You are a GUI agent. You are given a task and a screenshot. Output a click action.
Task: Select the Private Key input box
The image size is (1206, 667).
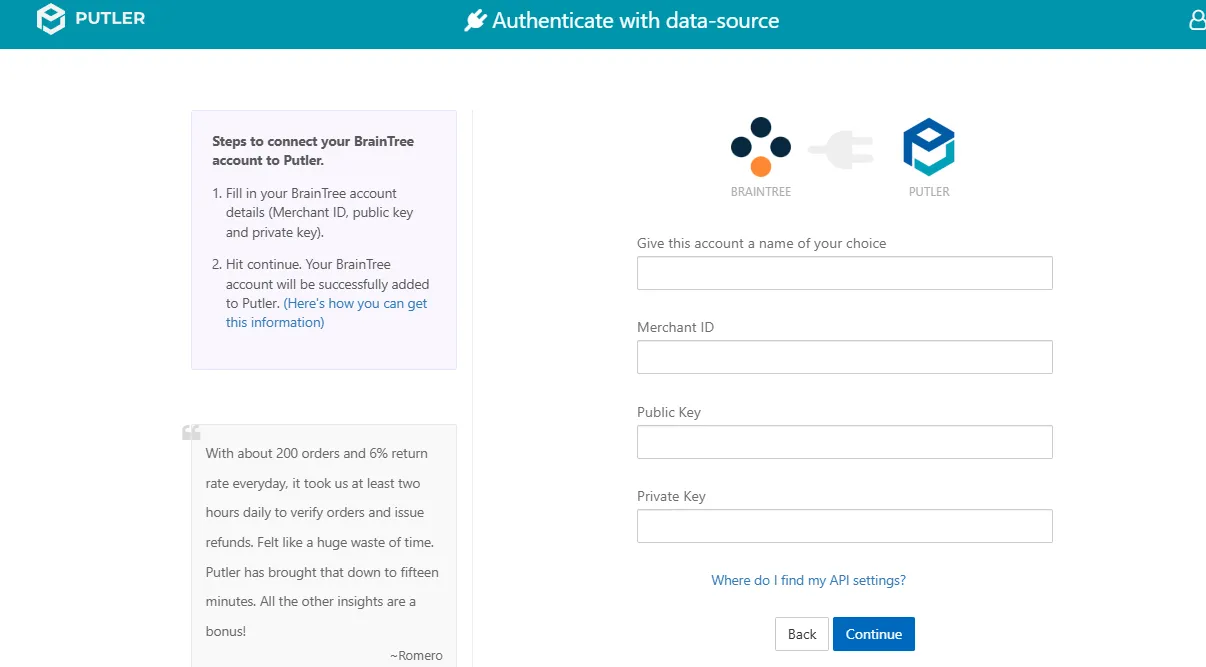point(845,526)
